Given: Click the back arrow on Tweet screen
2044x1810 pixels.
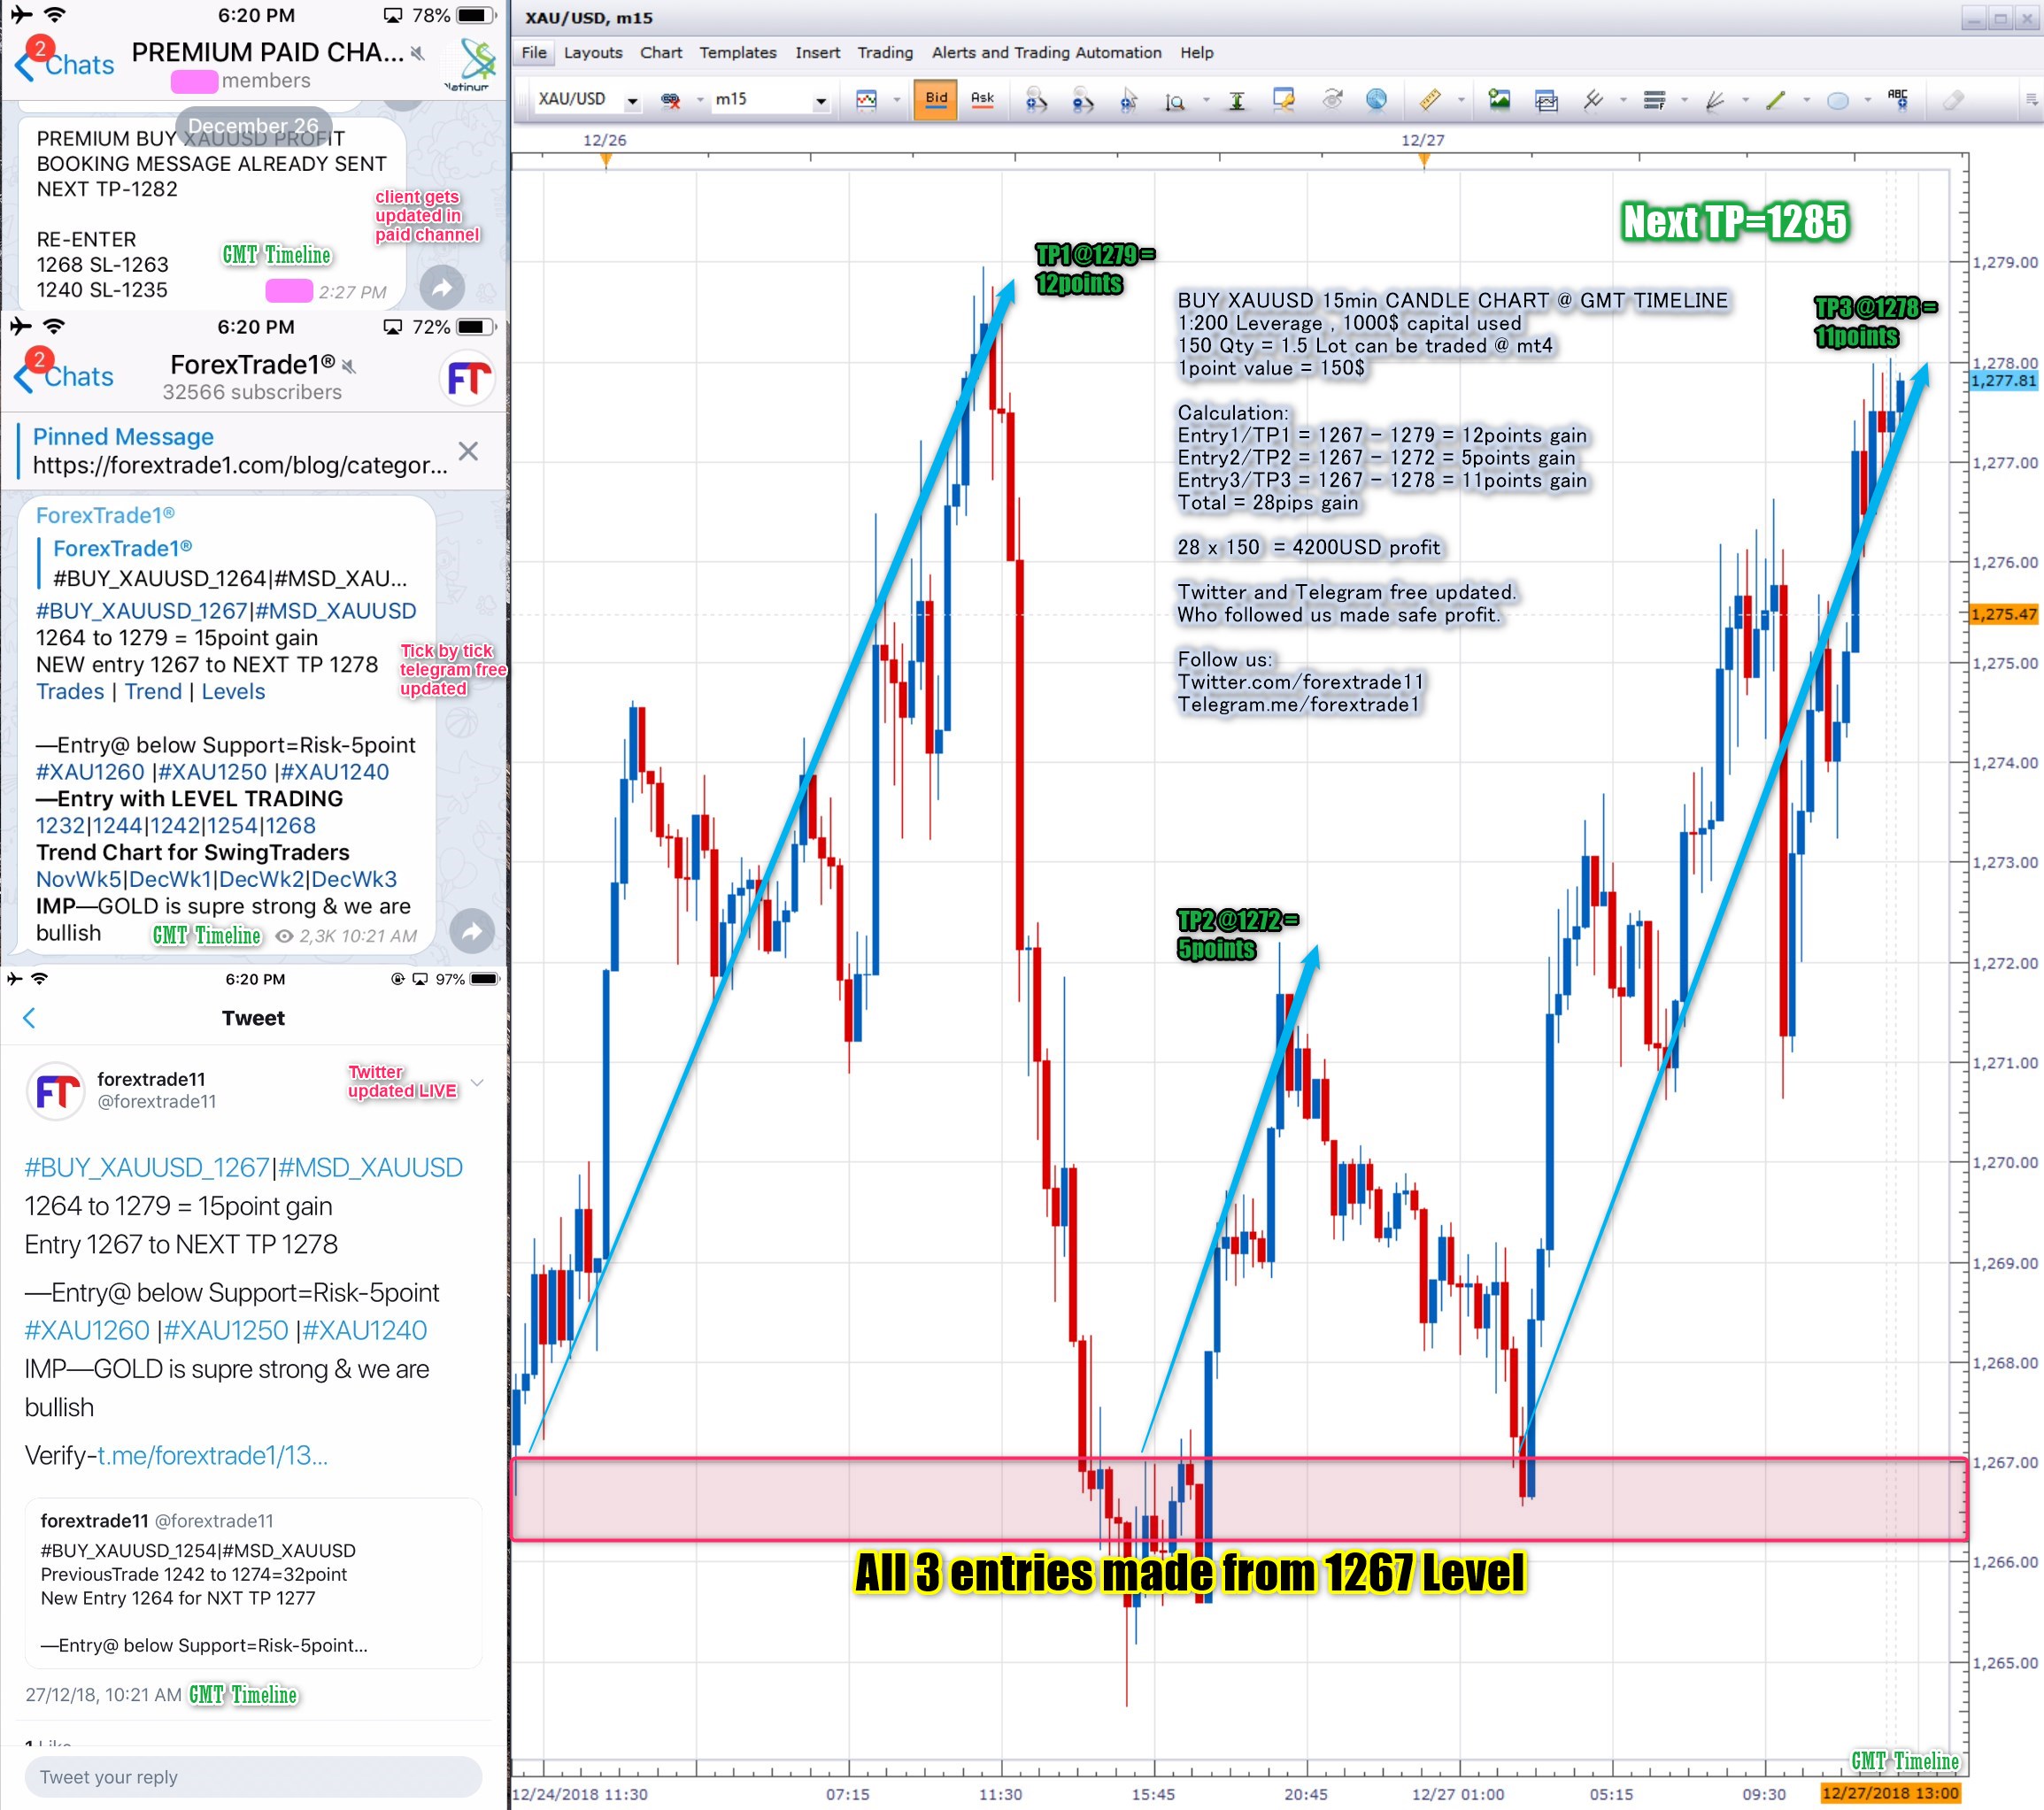Looking at the screenshot, I should pyautogui.click(x=29, y=1018).
